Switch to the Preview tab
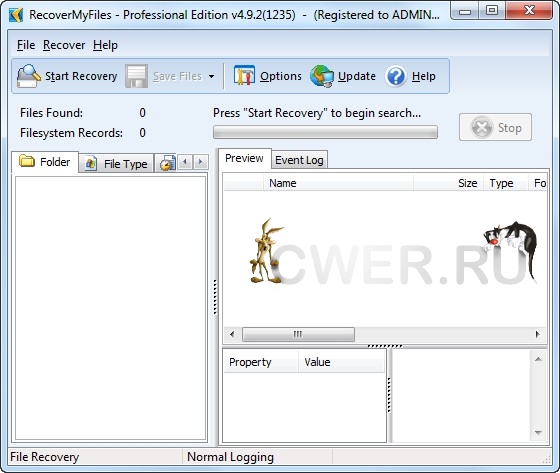This screenshot has width=560, height=473. pyautogui.click(x=245, y=158)
